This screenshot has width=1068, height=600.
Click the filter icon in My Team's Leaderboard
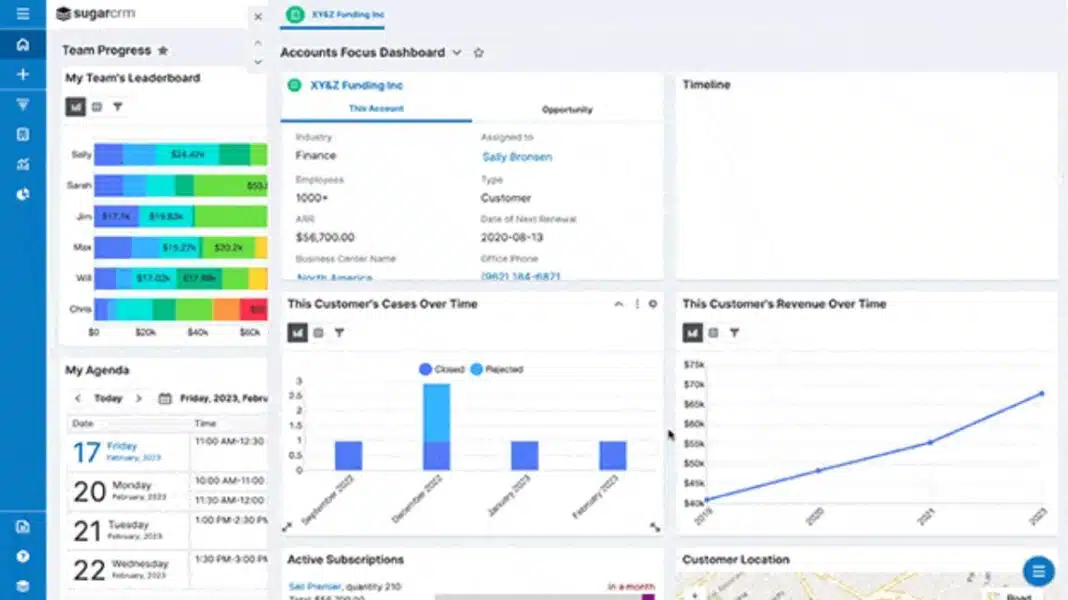coord(117,107)
